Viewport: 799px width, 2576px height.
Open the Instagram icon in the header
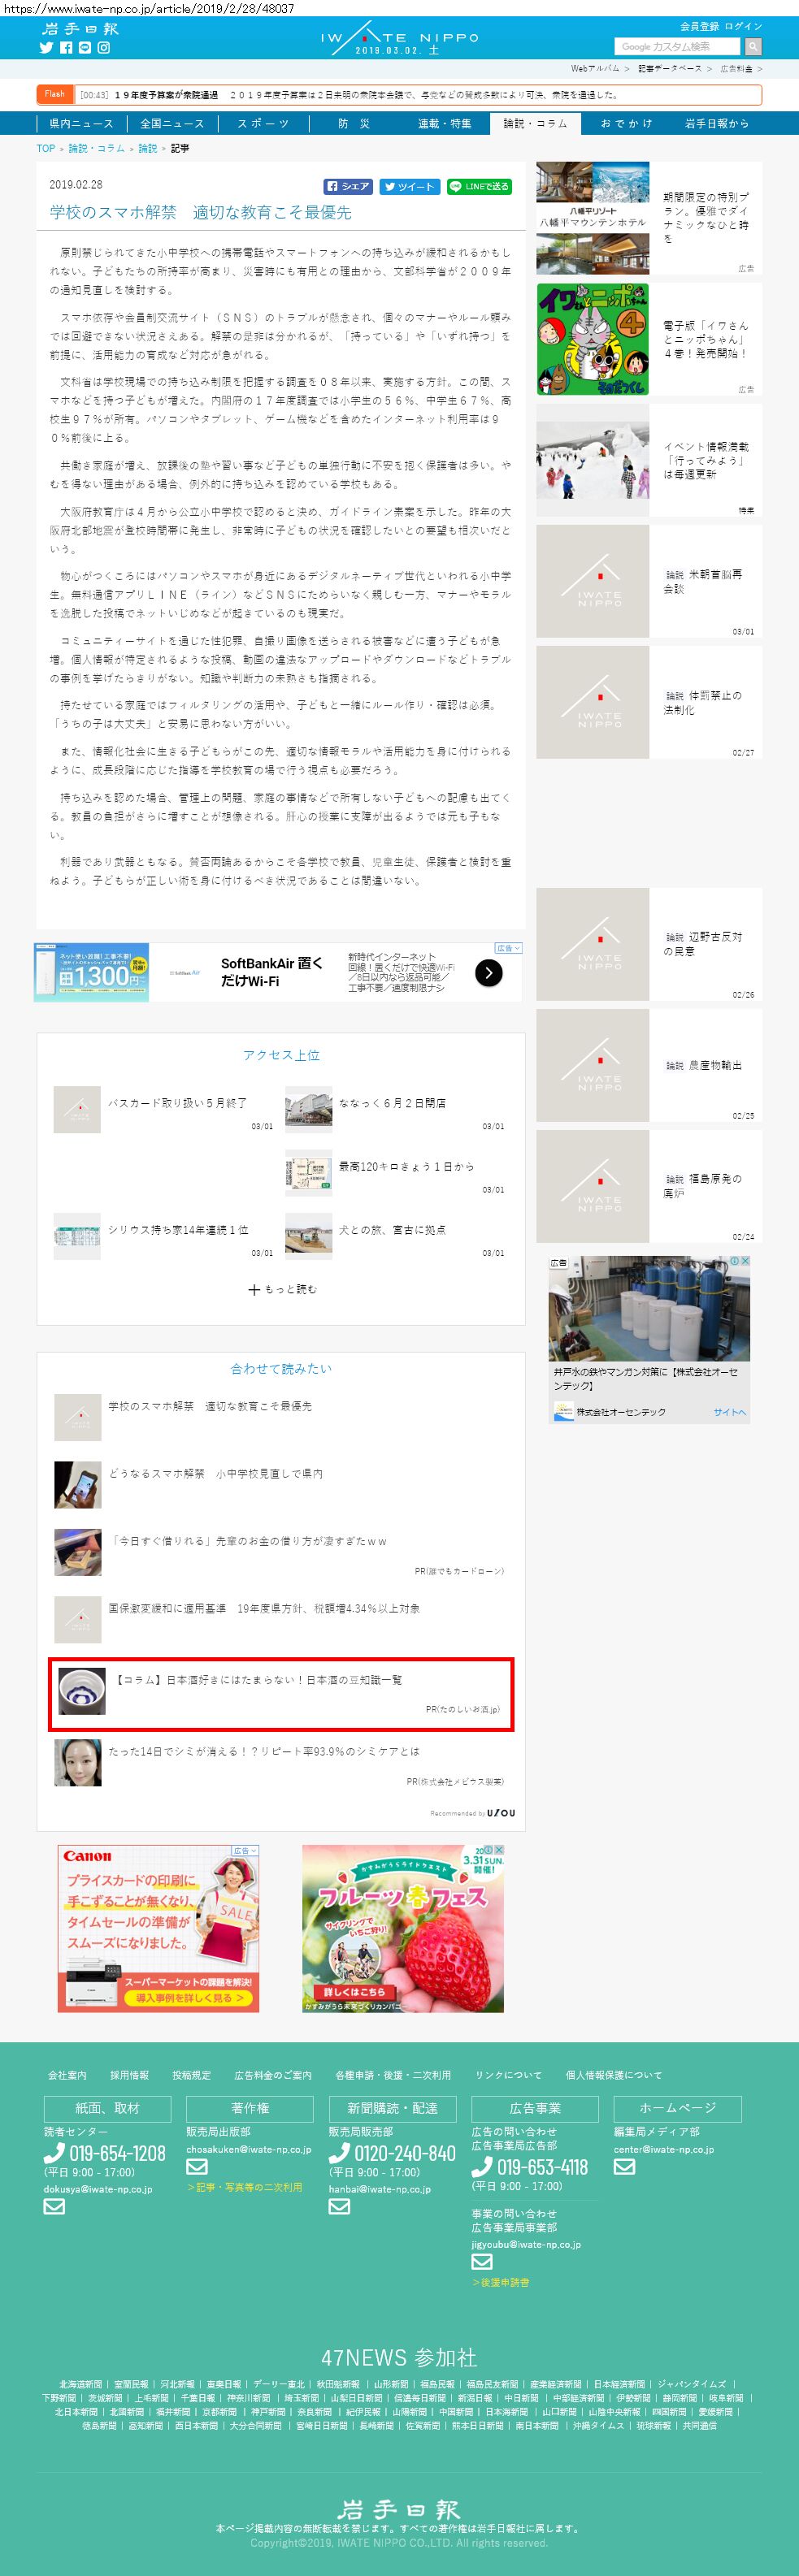click(103, 47)
